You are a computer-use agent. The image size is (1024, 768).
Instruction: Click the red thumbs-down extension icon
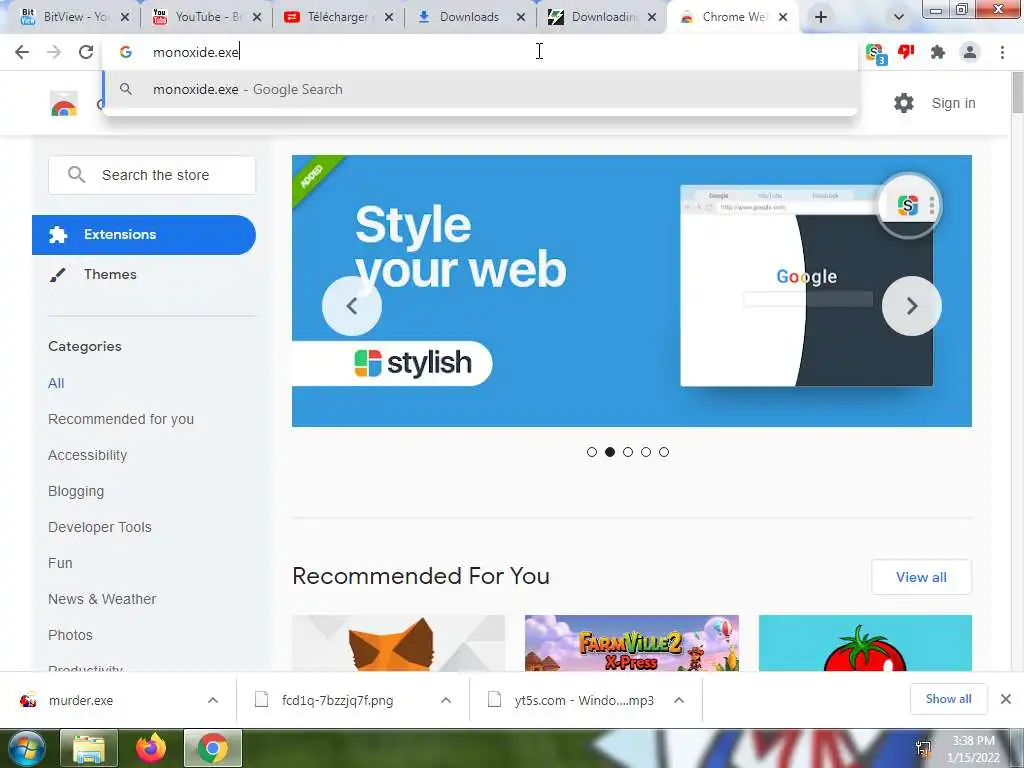click(906, 52)
